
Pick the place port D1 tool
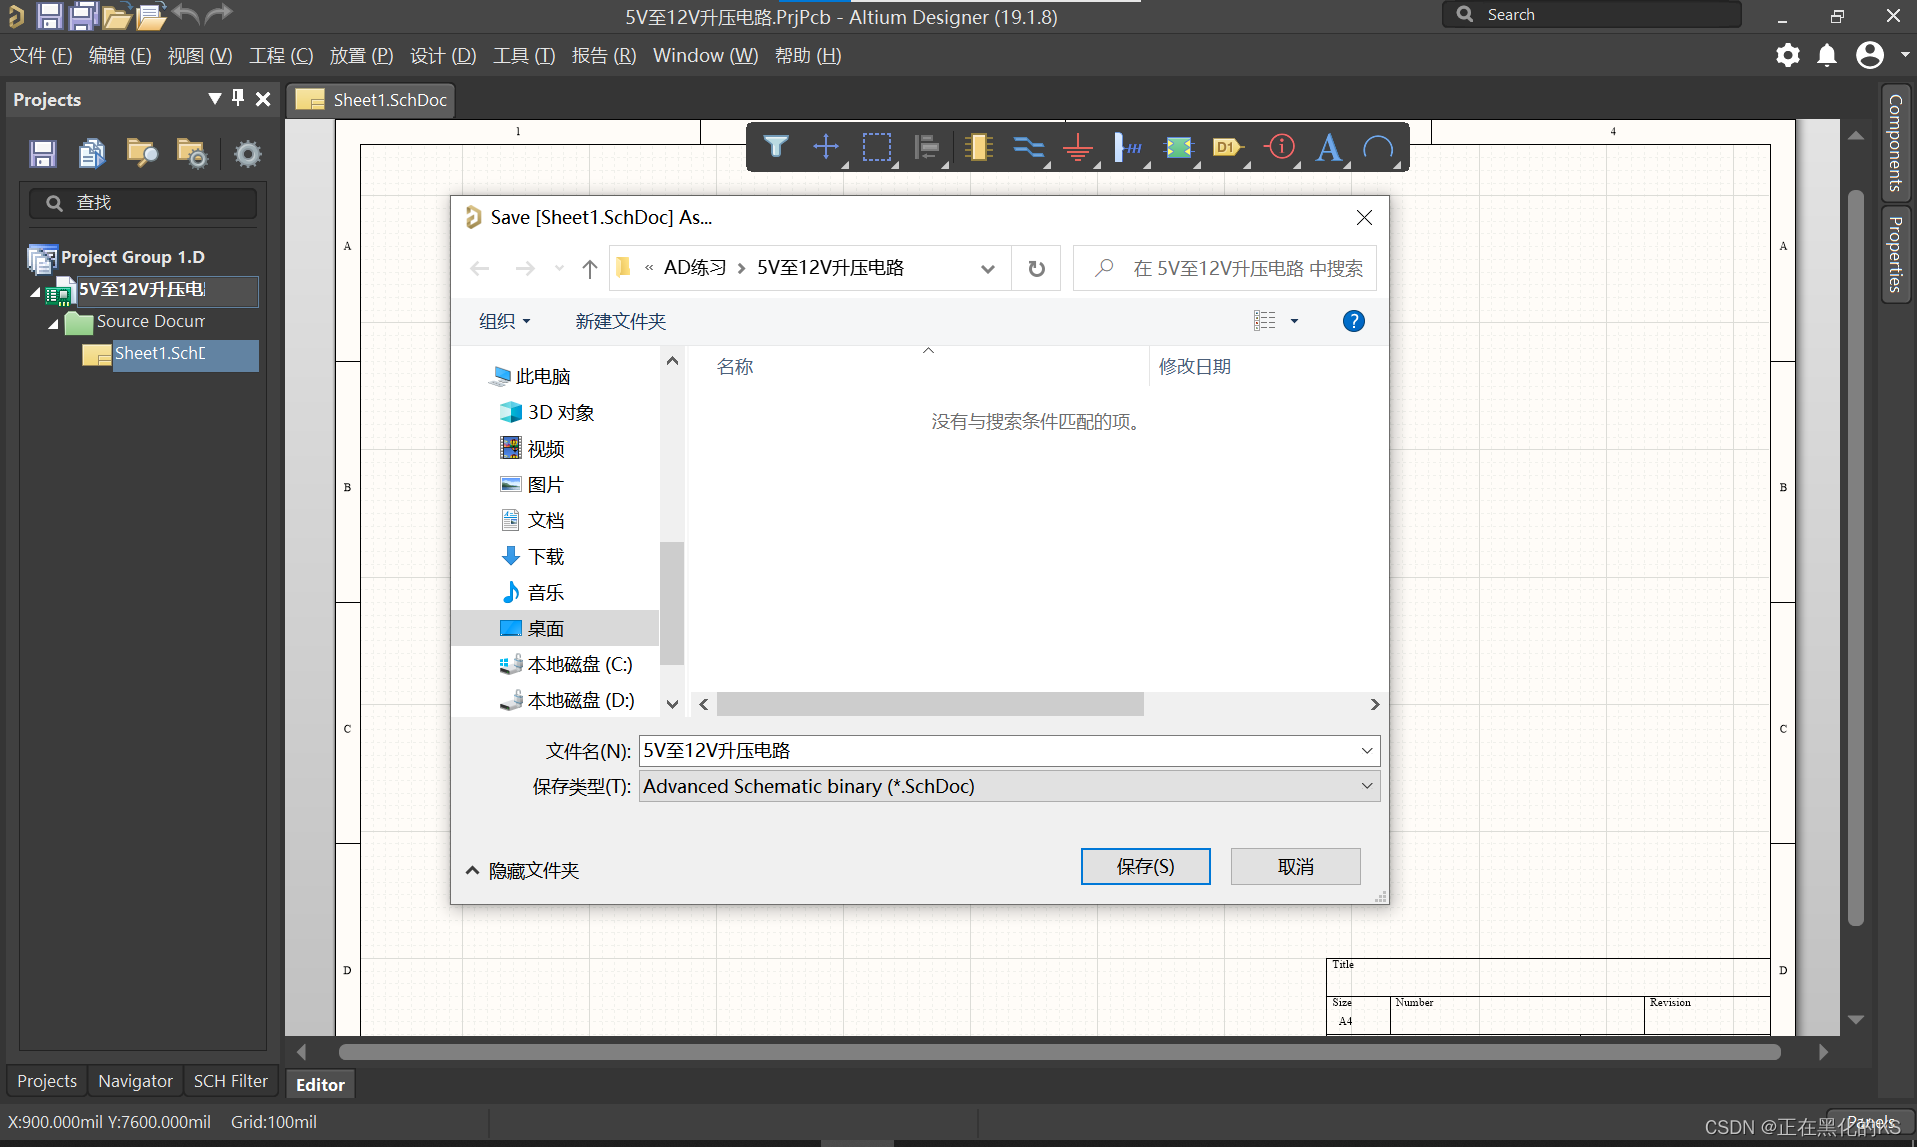1229,148
